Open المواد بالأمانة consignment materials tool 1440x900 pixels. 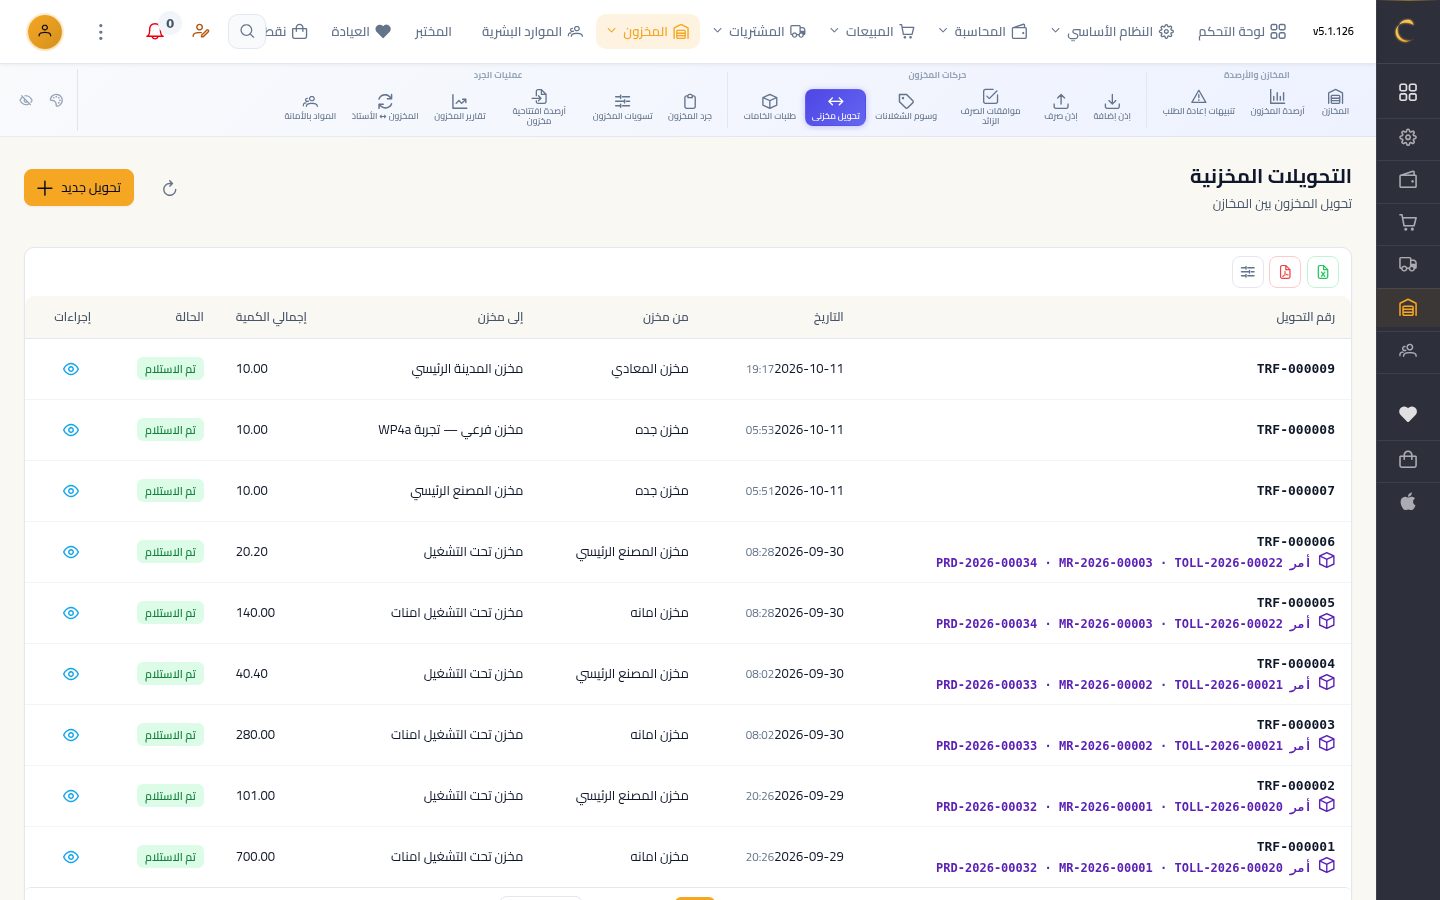coord(310,107)
